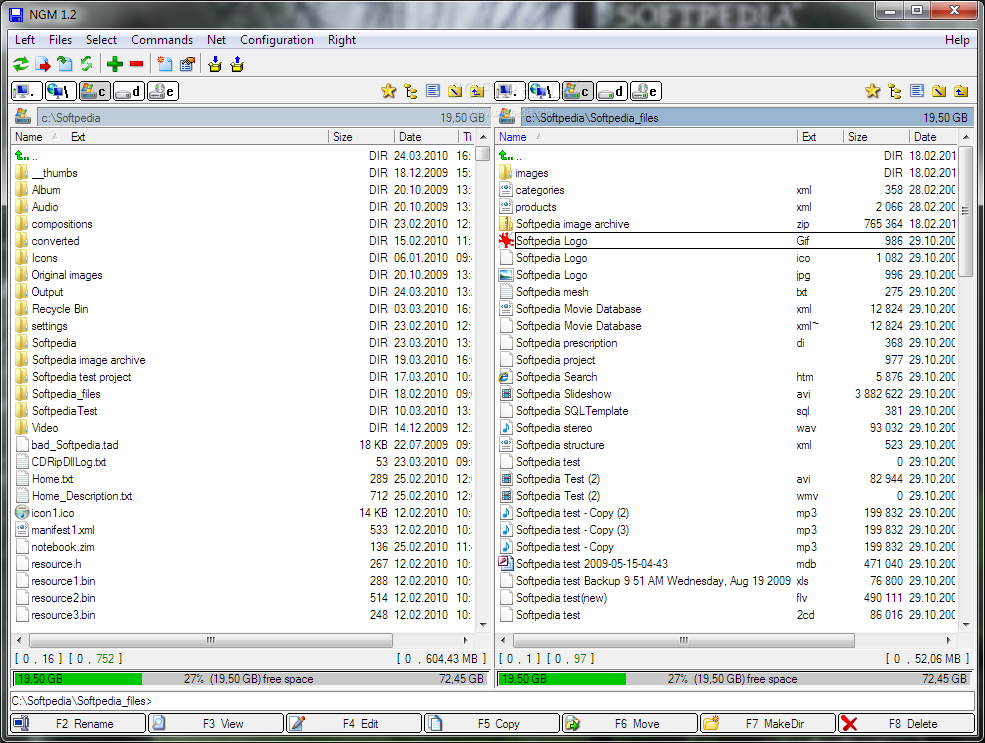Click the F7 MakeDir button
The height and width of the screenshot is (743, 985).
click(769, 724)
